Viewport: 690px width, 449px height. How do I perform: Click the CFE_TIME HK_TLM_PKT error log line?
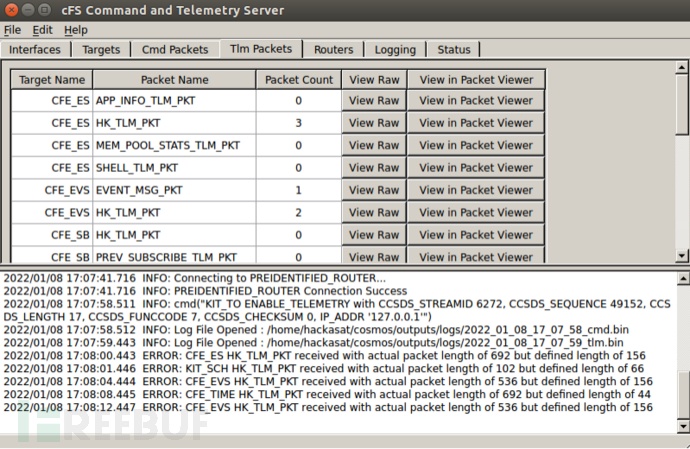327,394
